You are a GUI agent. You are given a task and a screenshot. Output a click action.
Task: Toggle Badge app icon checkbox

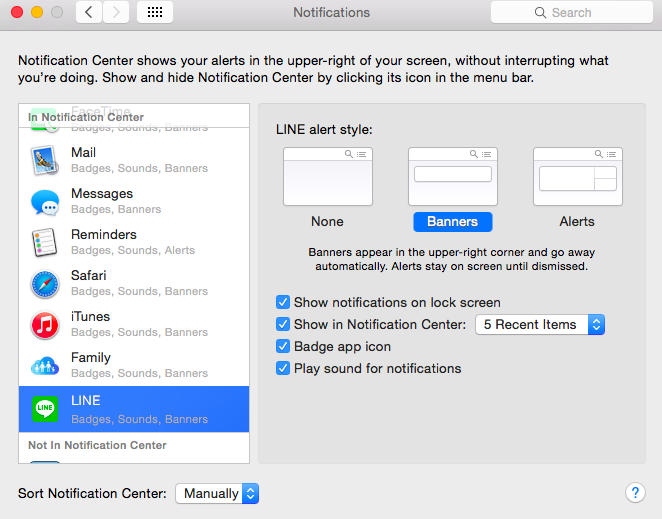coord(283,346)
